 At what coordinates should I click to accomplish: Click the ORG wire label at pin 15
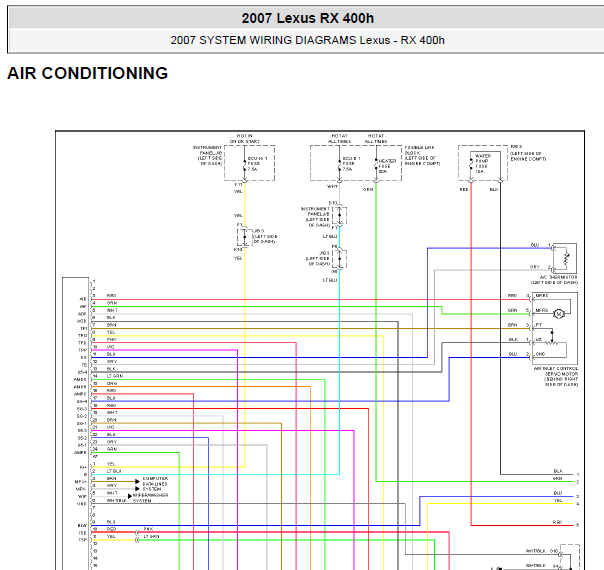tap(111, 383)
